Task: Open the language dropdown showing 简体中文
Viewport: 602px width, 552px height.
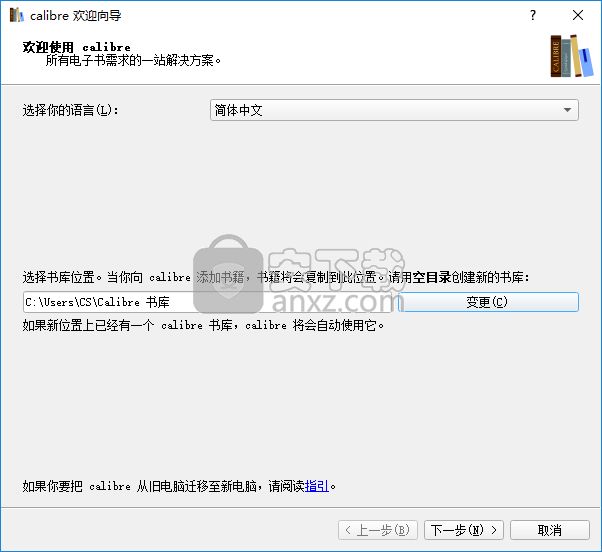Action: click(x=394, y=110)
